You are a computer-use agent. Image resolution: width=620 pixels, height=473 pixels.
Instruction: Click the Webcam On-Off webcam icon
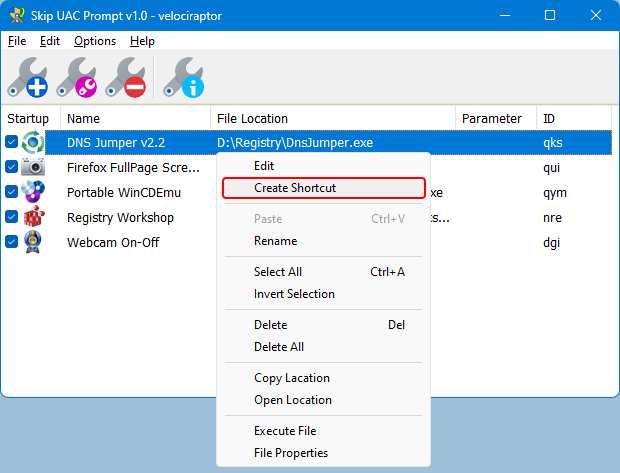[x=33, y=242]
